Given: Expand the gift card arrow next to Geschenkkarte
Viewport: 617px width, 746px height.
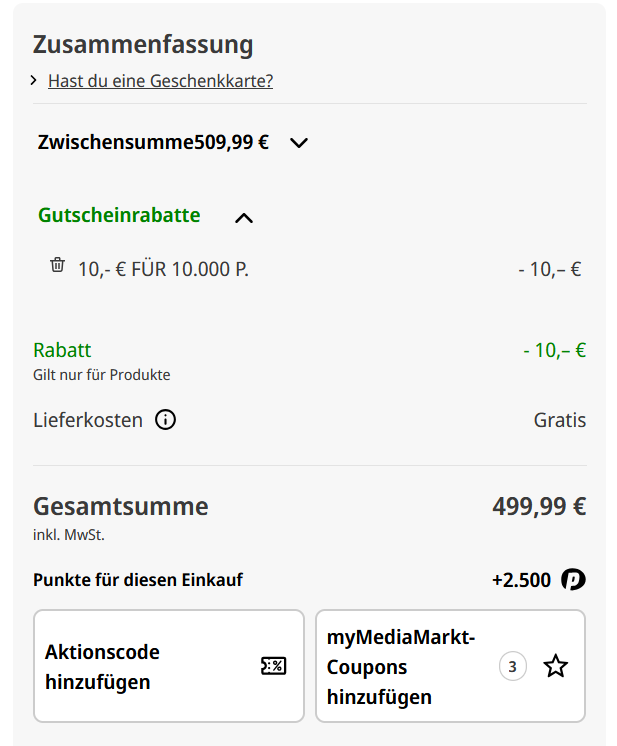Looking at the screenshot, I should point(34,80).
